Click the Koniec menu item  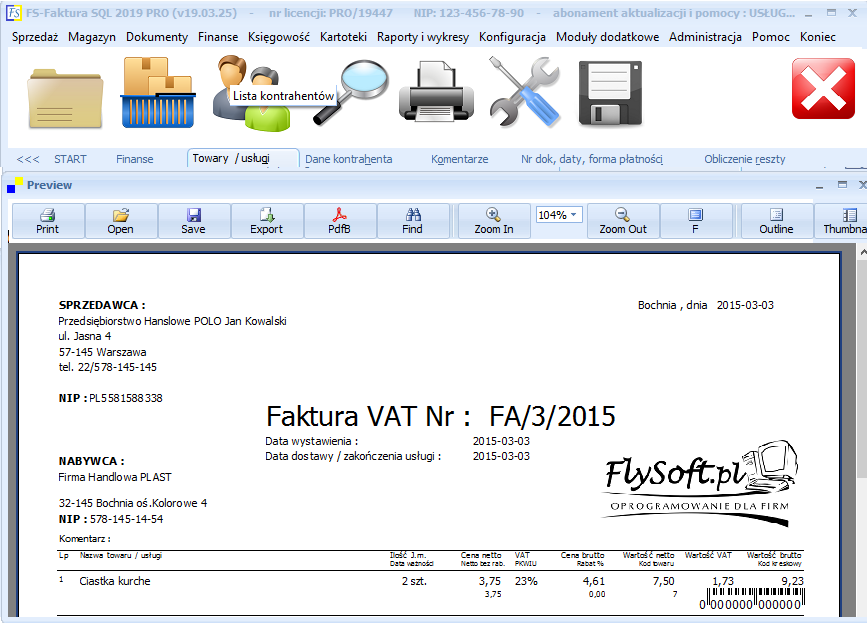(x=818, y=37)
